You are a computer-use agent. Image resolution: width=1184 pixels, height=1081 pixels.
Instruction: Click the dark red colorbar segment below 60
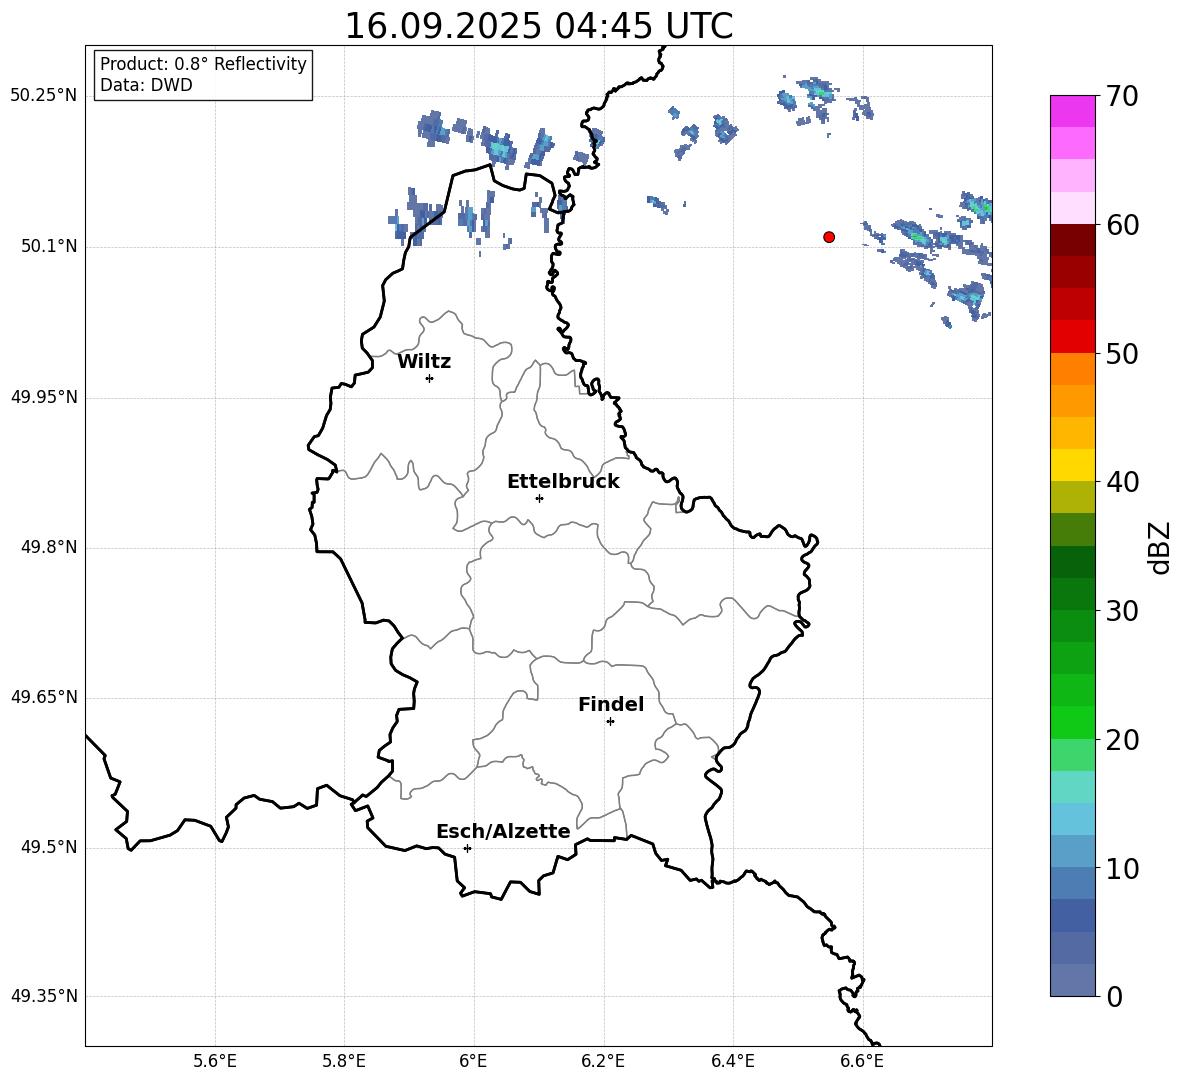[x=1073, y=240]
